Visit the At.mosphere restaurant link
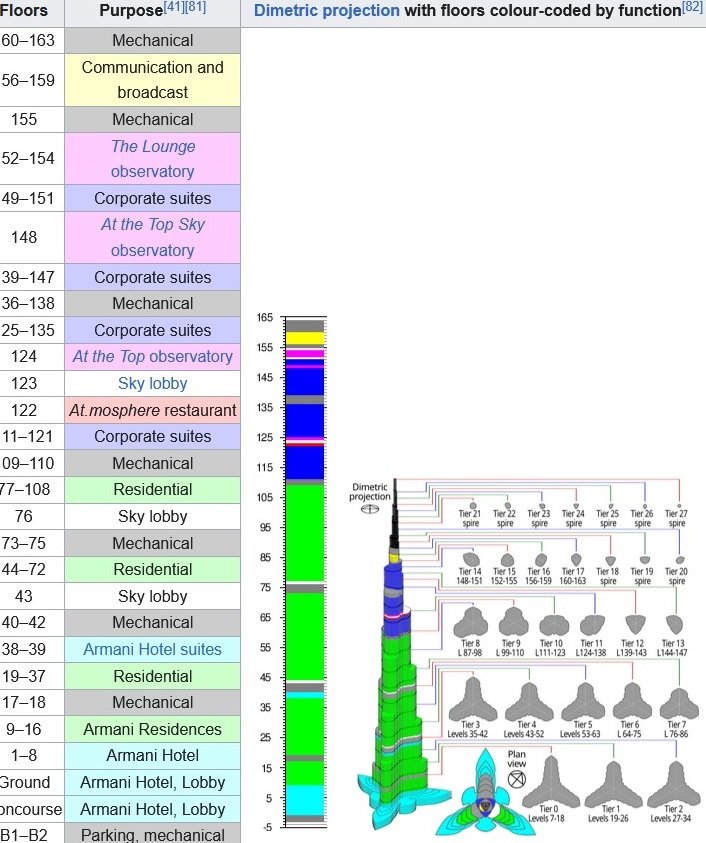This screenshot has height=843, width=706. (x=153, y=410)
